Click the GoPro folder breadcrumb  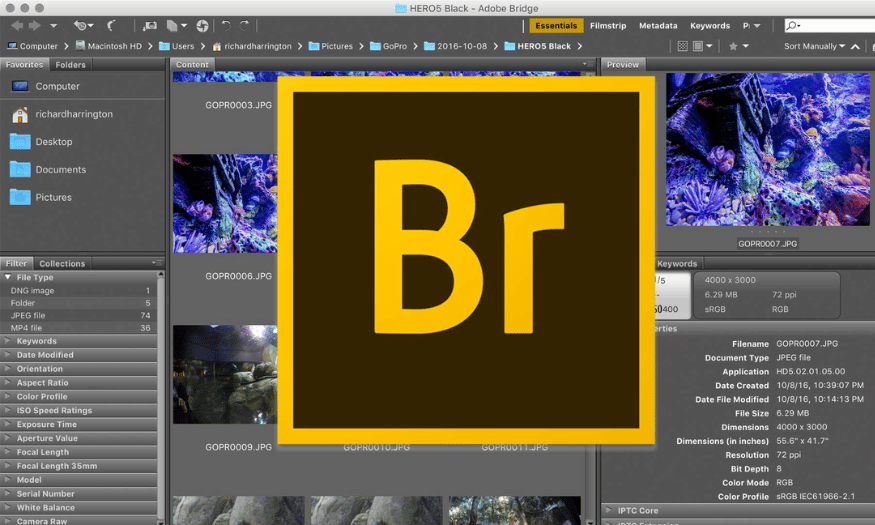tap(388, 46)
